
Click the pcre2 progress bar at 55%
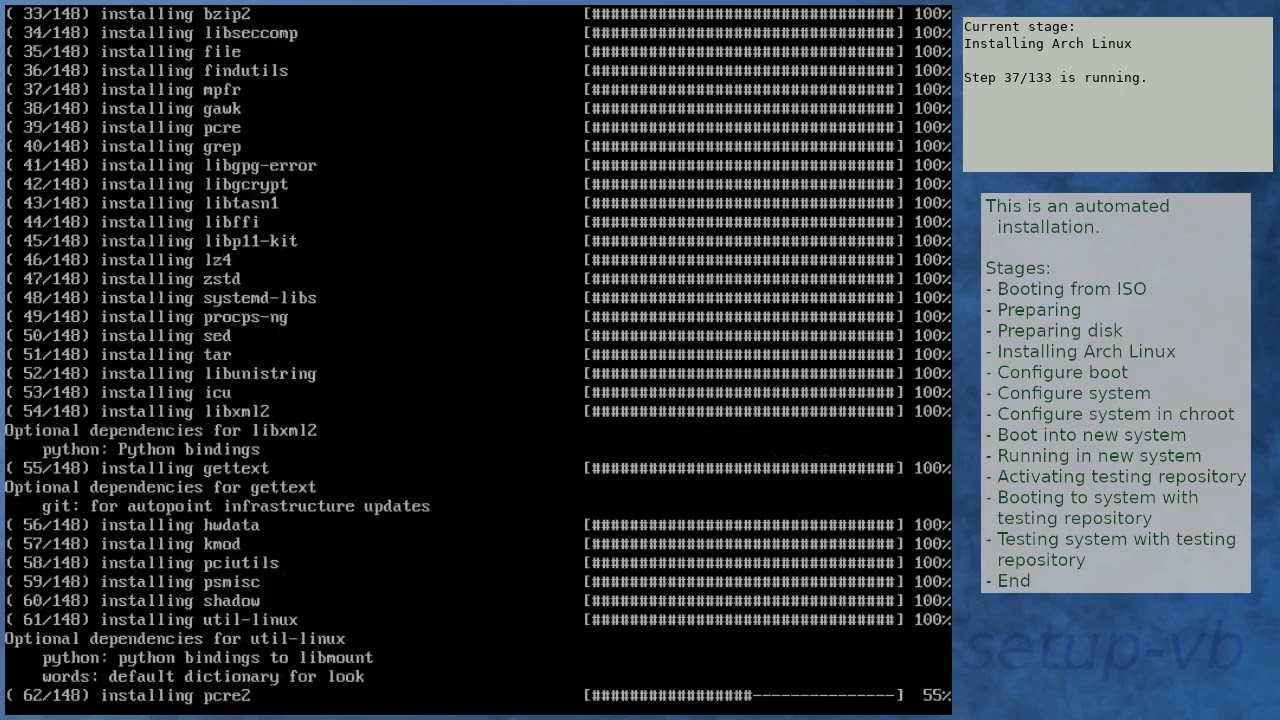point(744,696)
